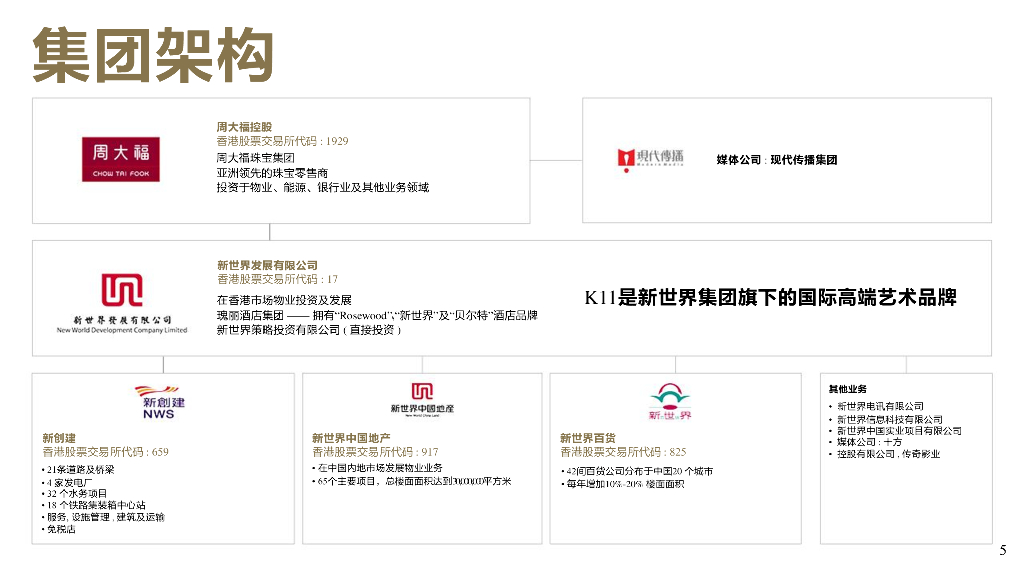The height and width of the screenshot is (576, 1024).
Task: Select the stock code 917 line
Action: tap(376, 452)
